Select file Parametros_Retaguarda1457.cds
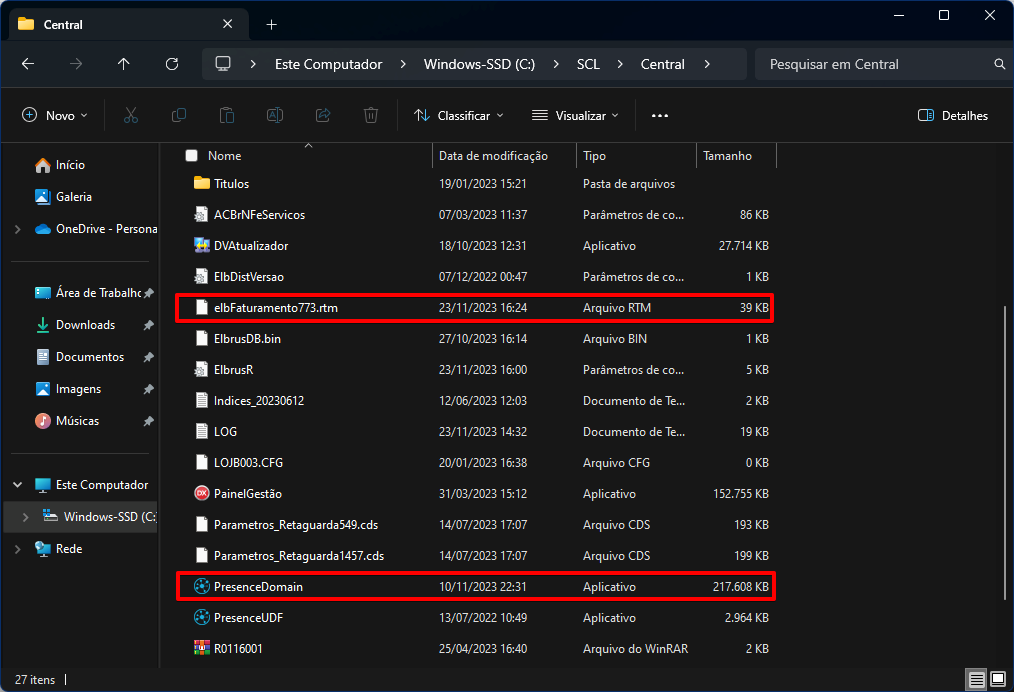The image size is (1014, 692). [475, 556]
